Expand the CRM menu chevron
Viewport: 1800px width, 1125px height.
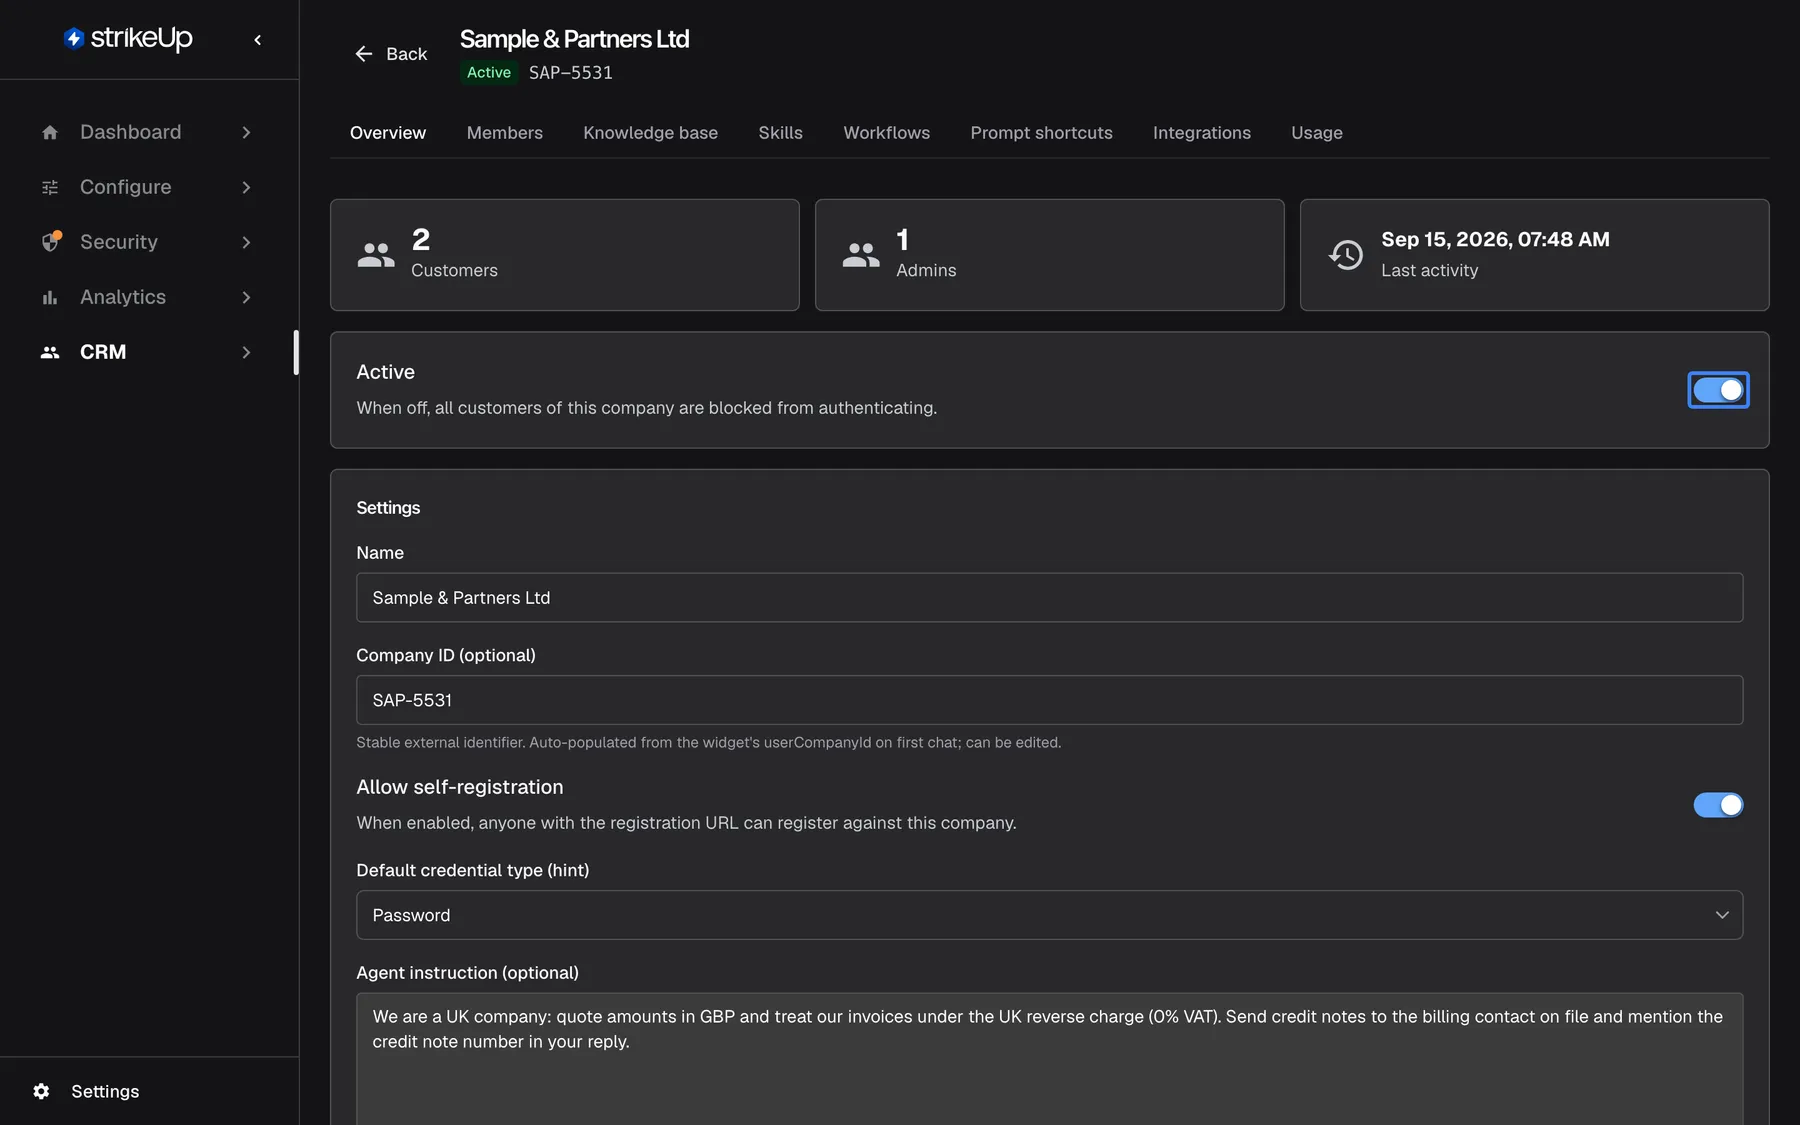coord(246,352)
